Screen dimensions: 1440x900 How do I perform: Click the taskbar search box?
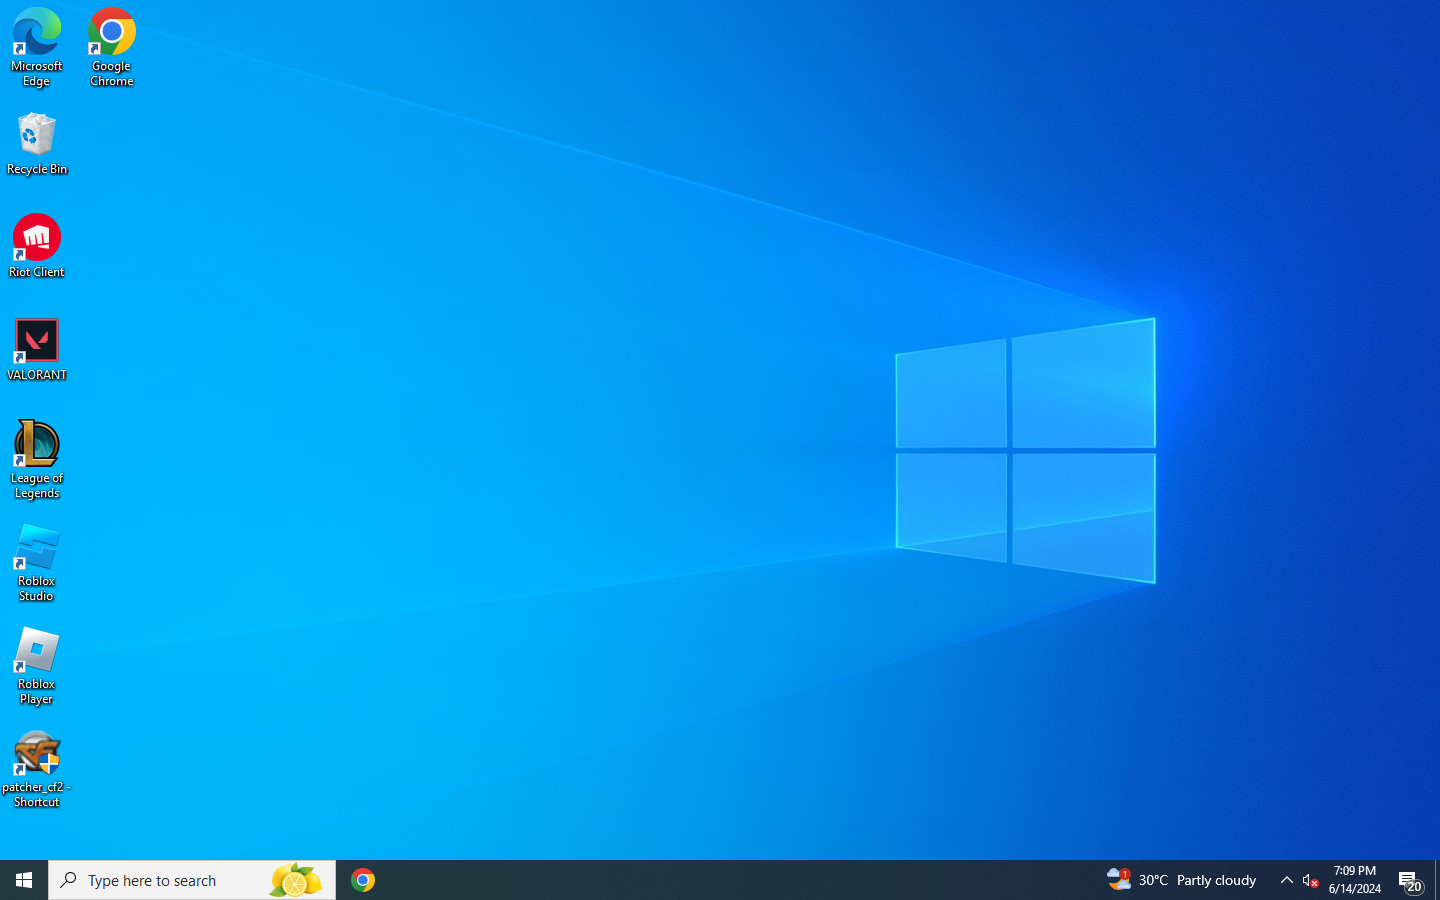tap(192, 880)
